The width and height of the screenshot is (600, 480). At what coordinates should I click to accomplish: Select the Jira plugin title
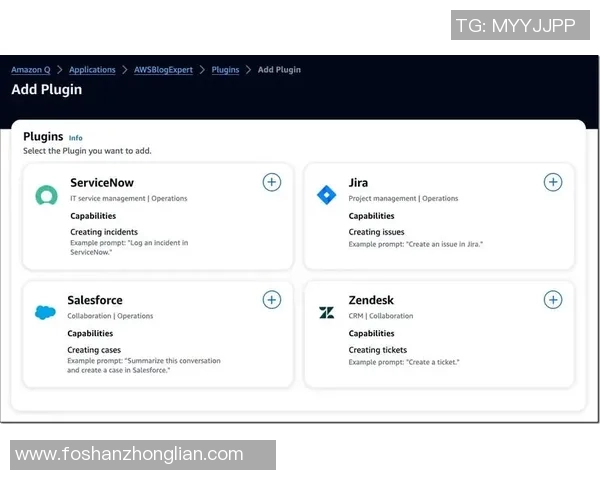(358, 183)
